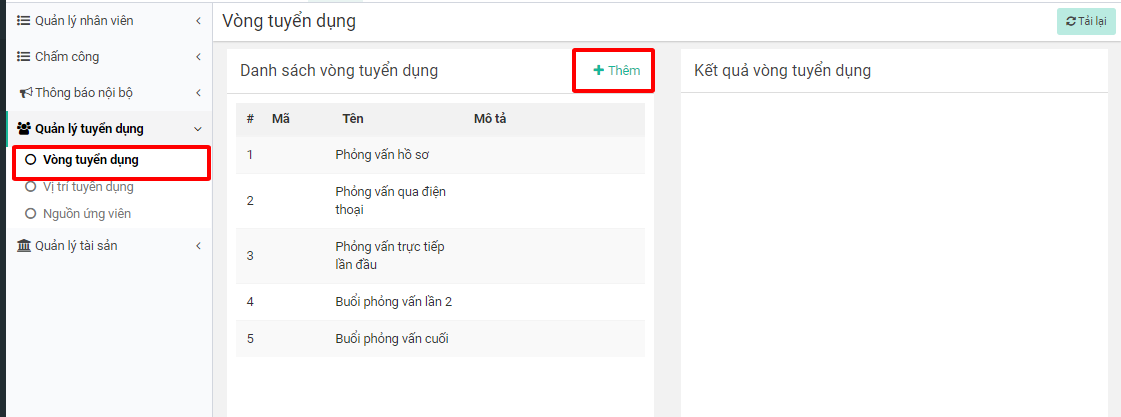Expand the Quản lý tài sản chevron
The width and height of the screenshot is (1121, 417).
click(x=198, y=246)
